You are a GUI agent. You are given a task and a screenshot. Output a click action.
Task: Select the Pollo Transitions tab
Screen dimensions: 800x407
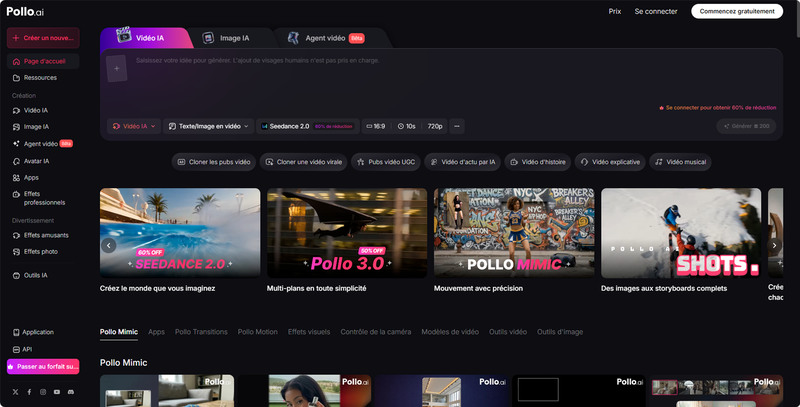[x=201, y=332]
